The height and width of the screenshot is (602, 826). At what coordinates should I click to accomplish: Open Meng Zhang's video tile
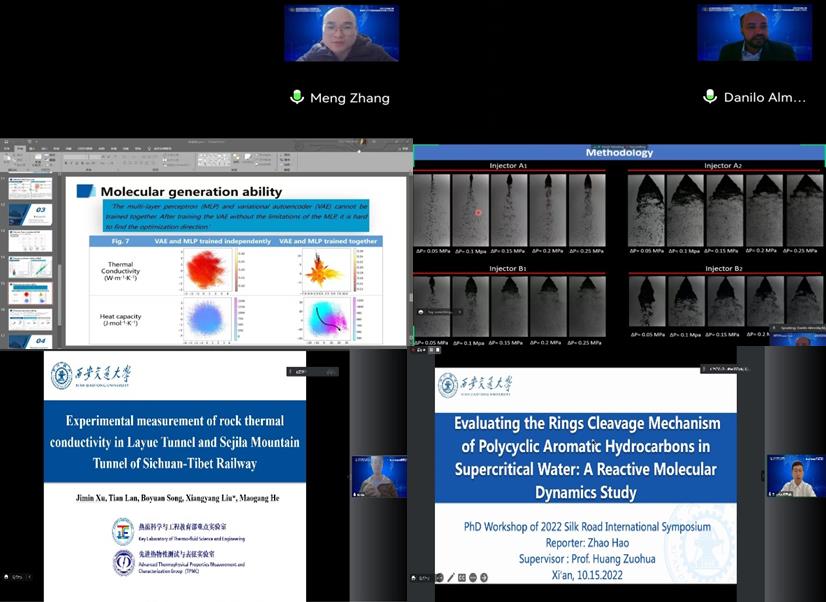tap(341, 34)
